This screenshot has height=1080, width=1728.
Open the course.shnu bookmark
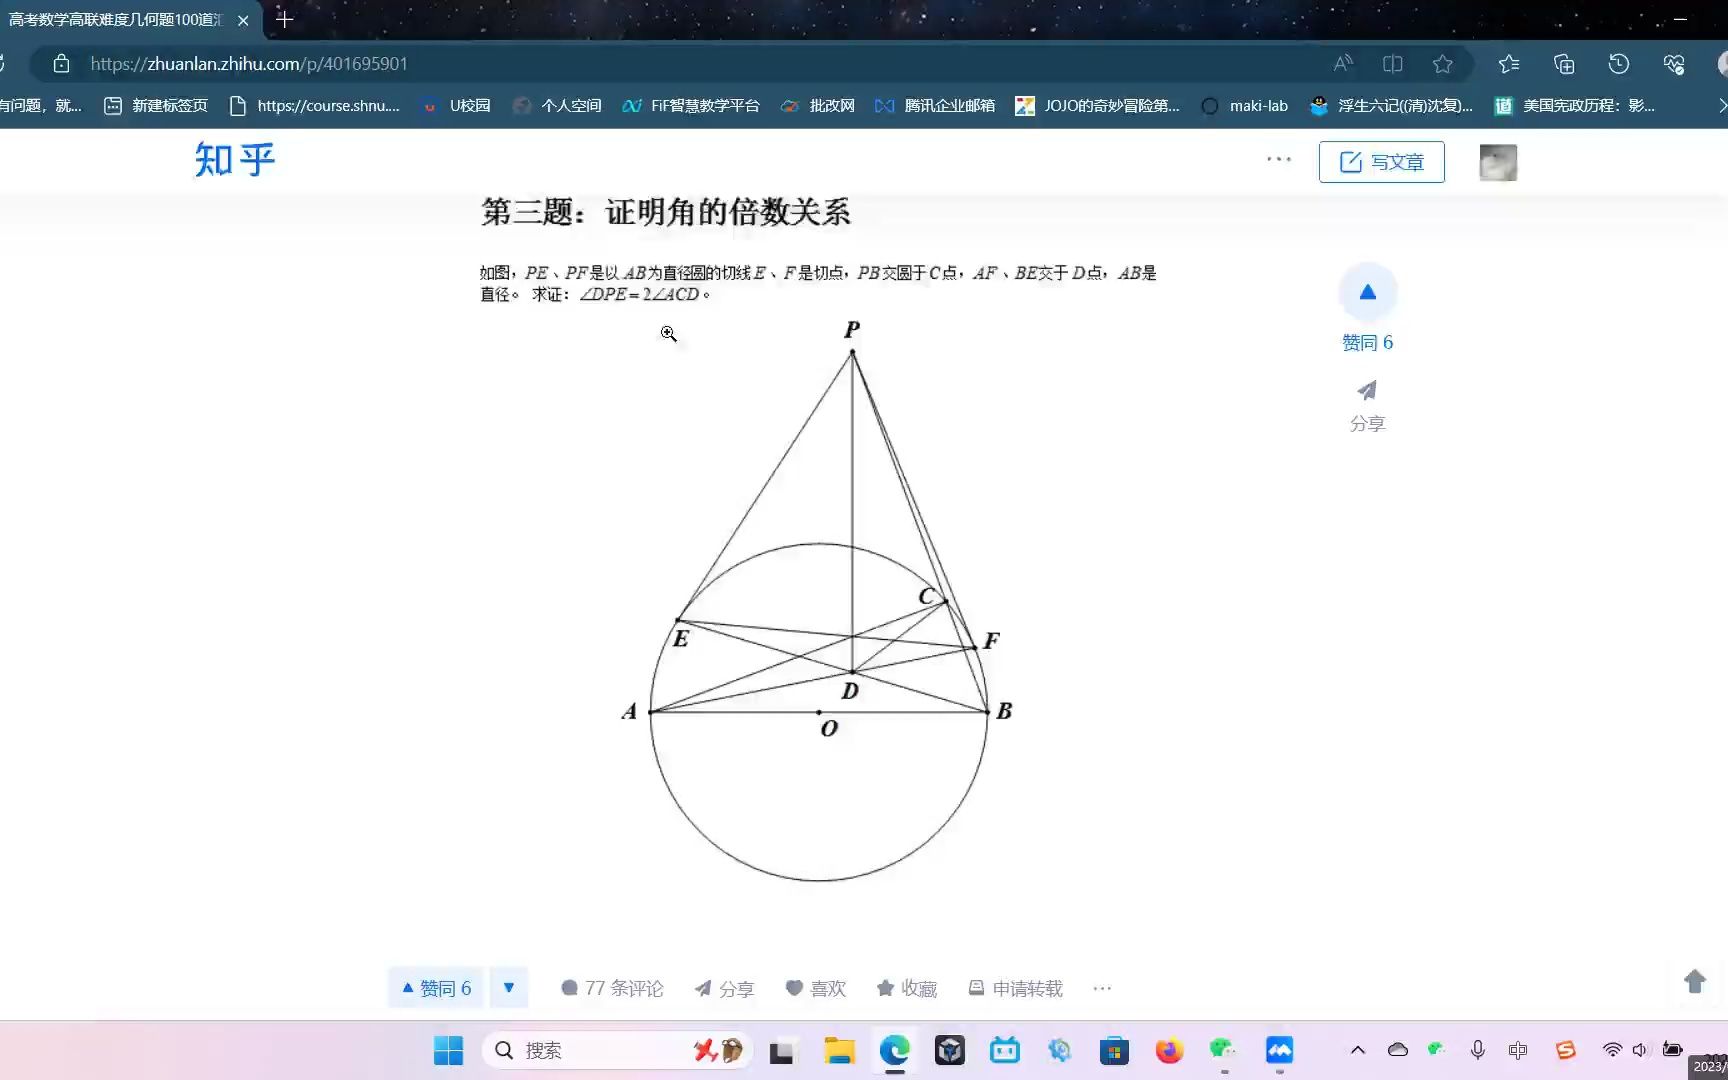(314, 106)
